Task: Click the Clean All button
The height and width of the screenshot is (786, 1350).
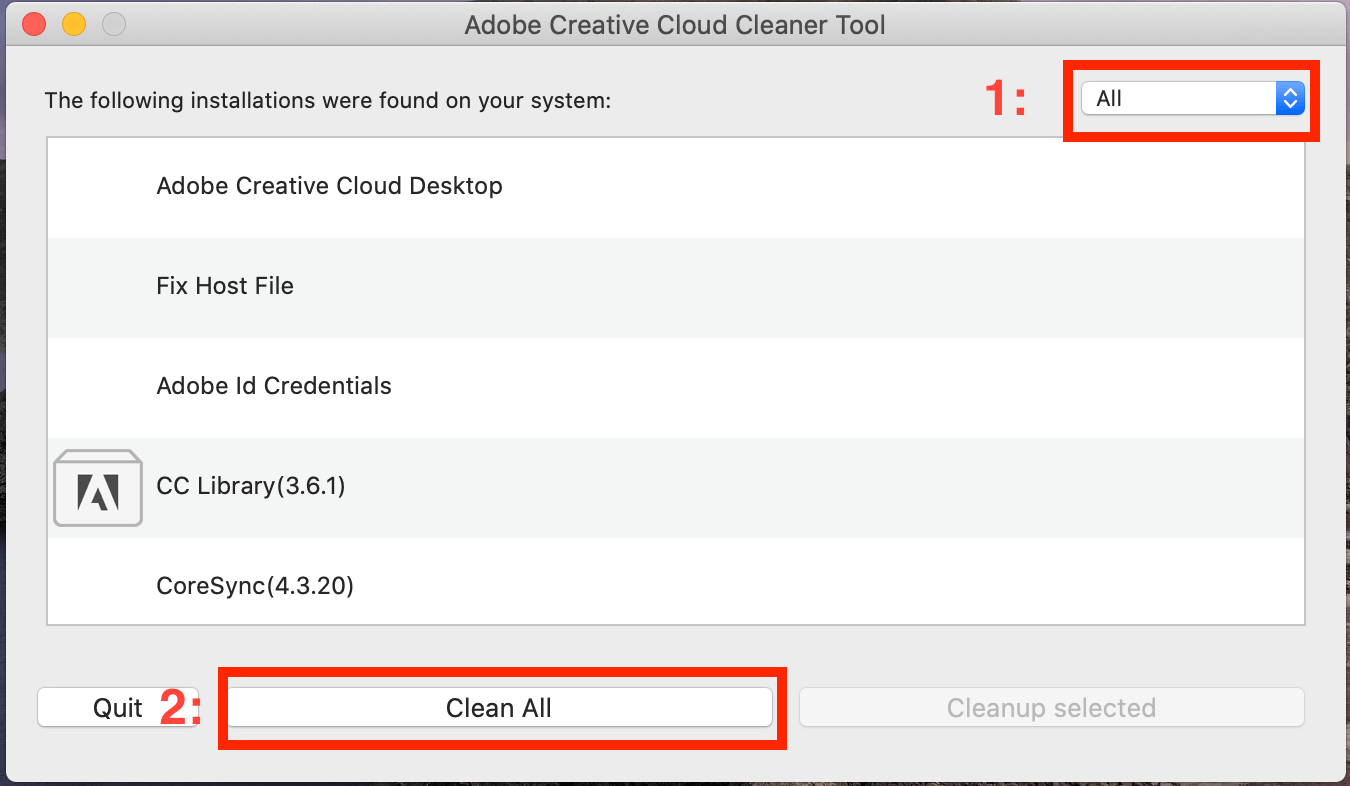Action: (499, 708)
